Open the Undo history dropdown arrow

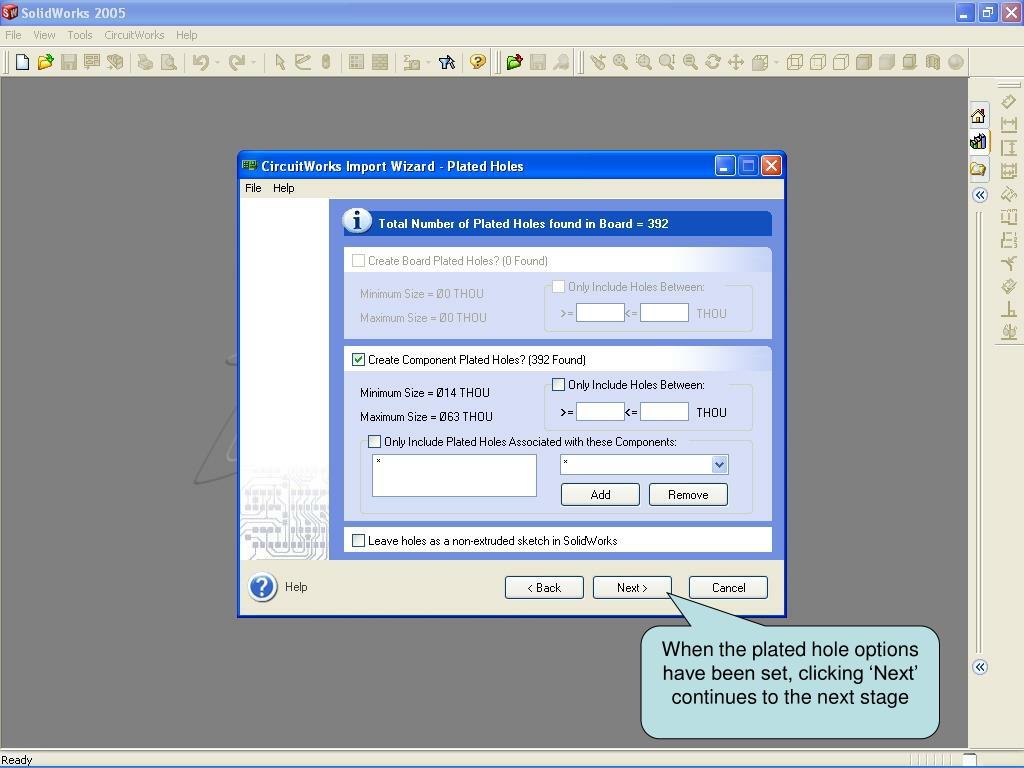coord(217,62)
